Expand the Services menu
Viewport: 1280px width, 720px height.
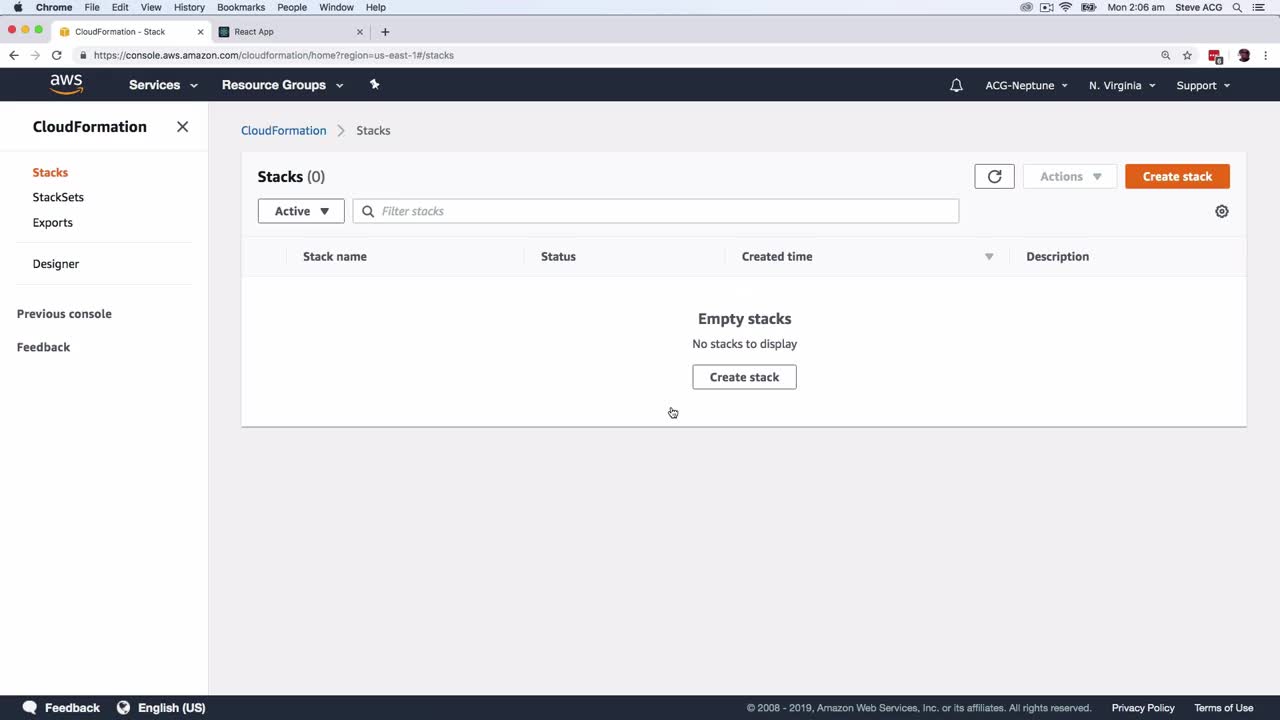pyautogui.click(x=163, y=85)
